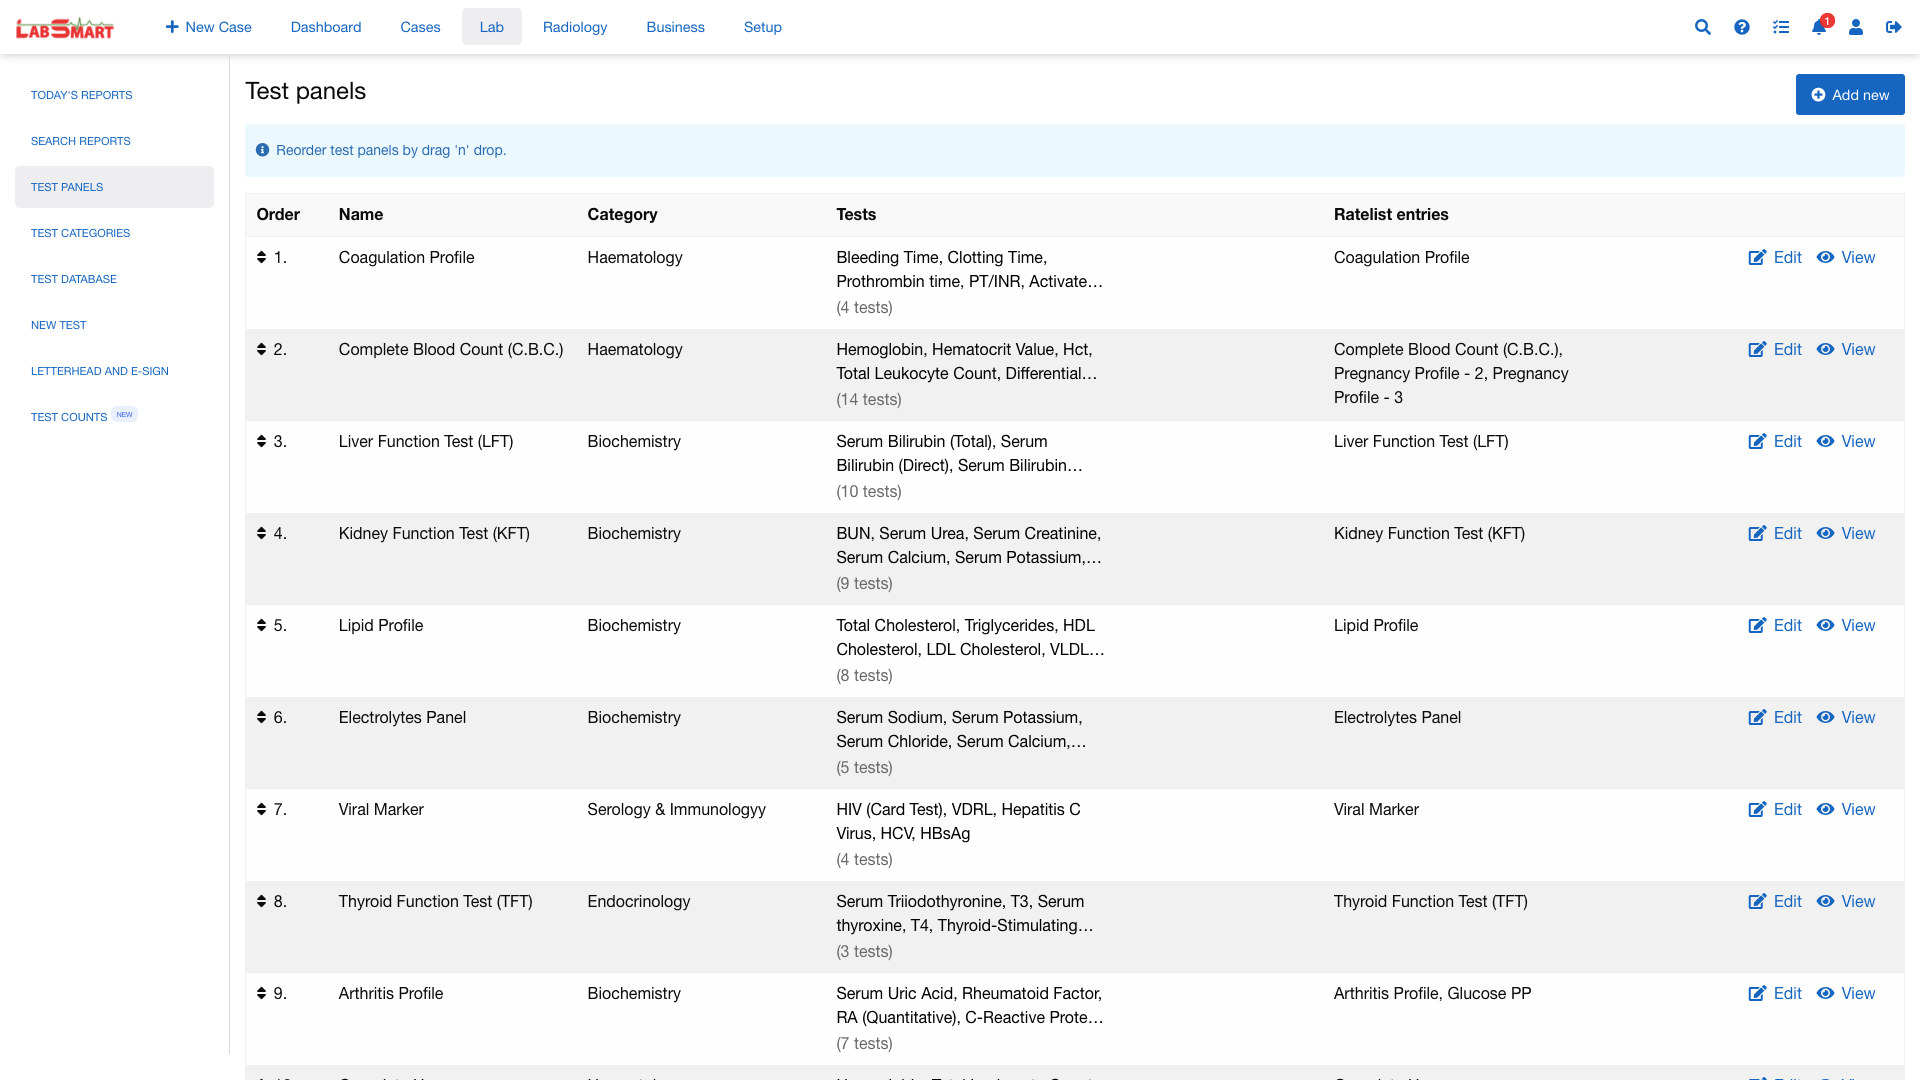The height and width of the screenshot is (1080, 1920).
Task: View the Viral Marker panel
Action: click(x=1846, y=810)
